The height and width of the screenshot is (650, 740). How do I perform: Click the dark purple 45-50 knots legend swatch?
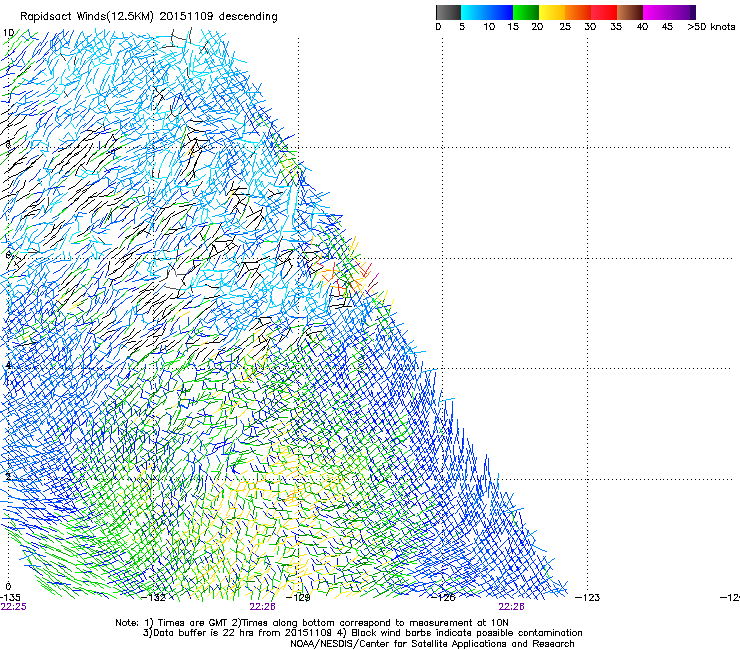point(682,12)
